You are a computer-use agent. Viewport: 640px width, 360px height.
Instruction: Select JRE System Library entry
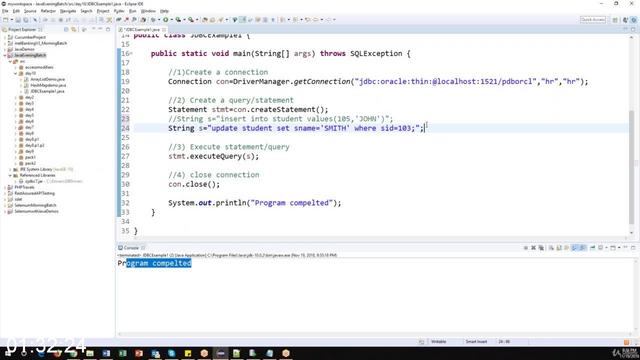[46, 169]
